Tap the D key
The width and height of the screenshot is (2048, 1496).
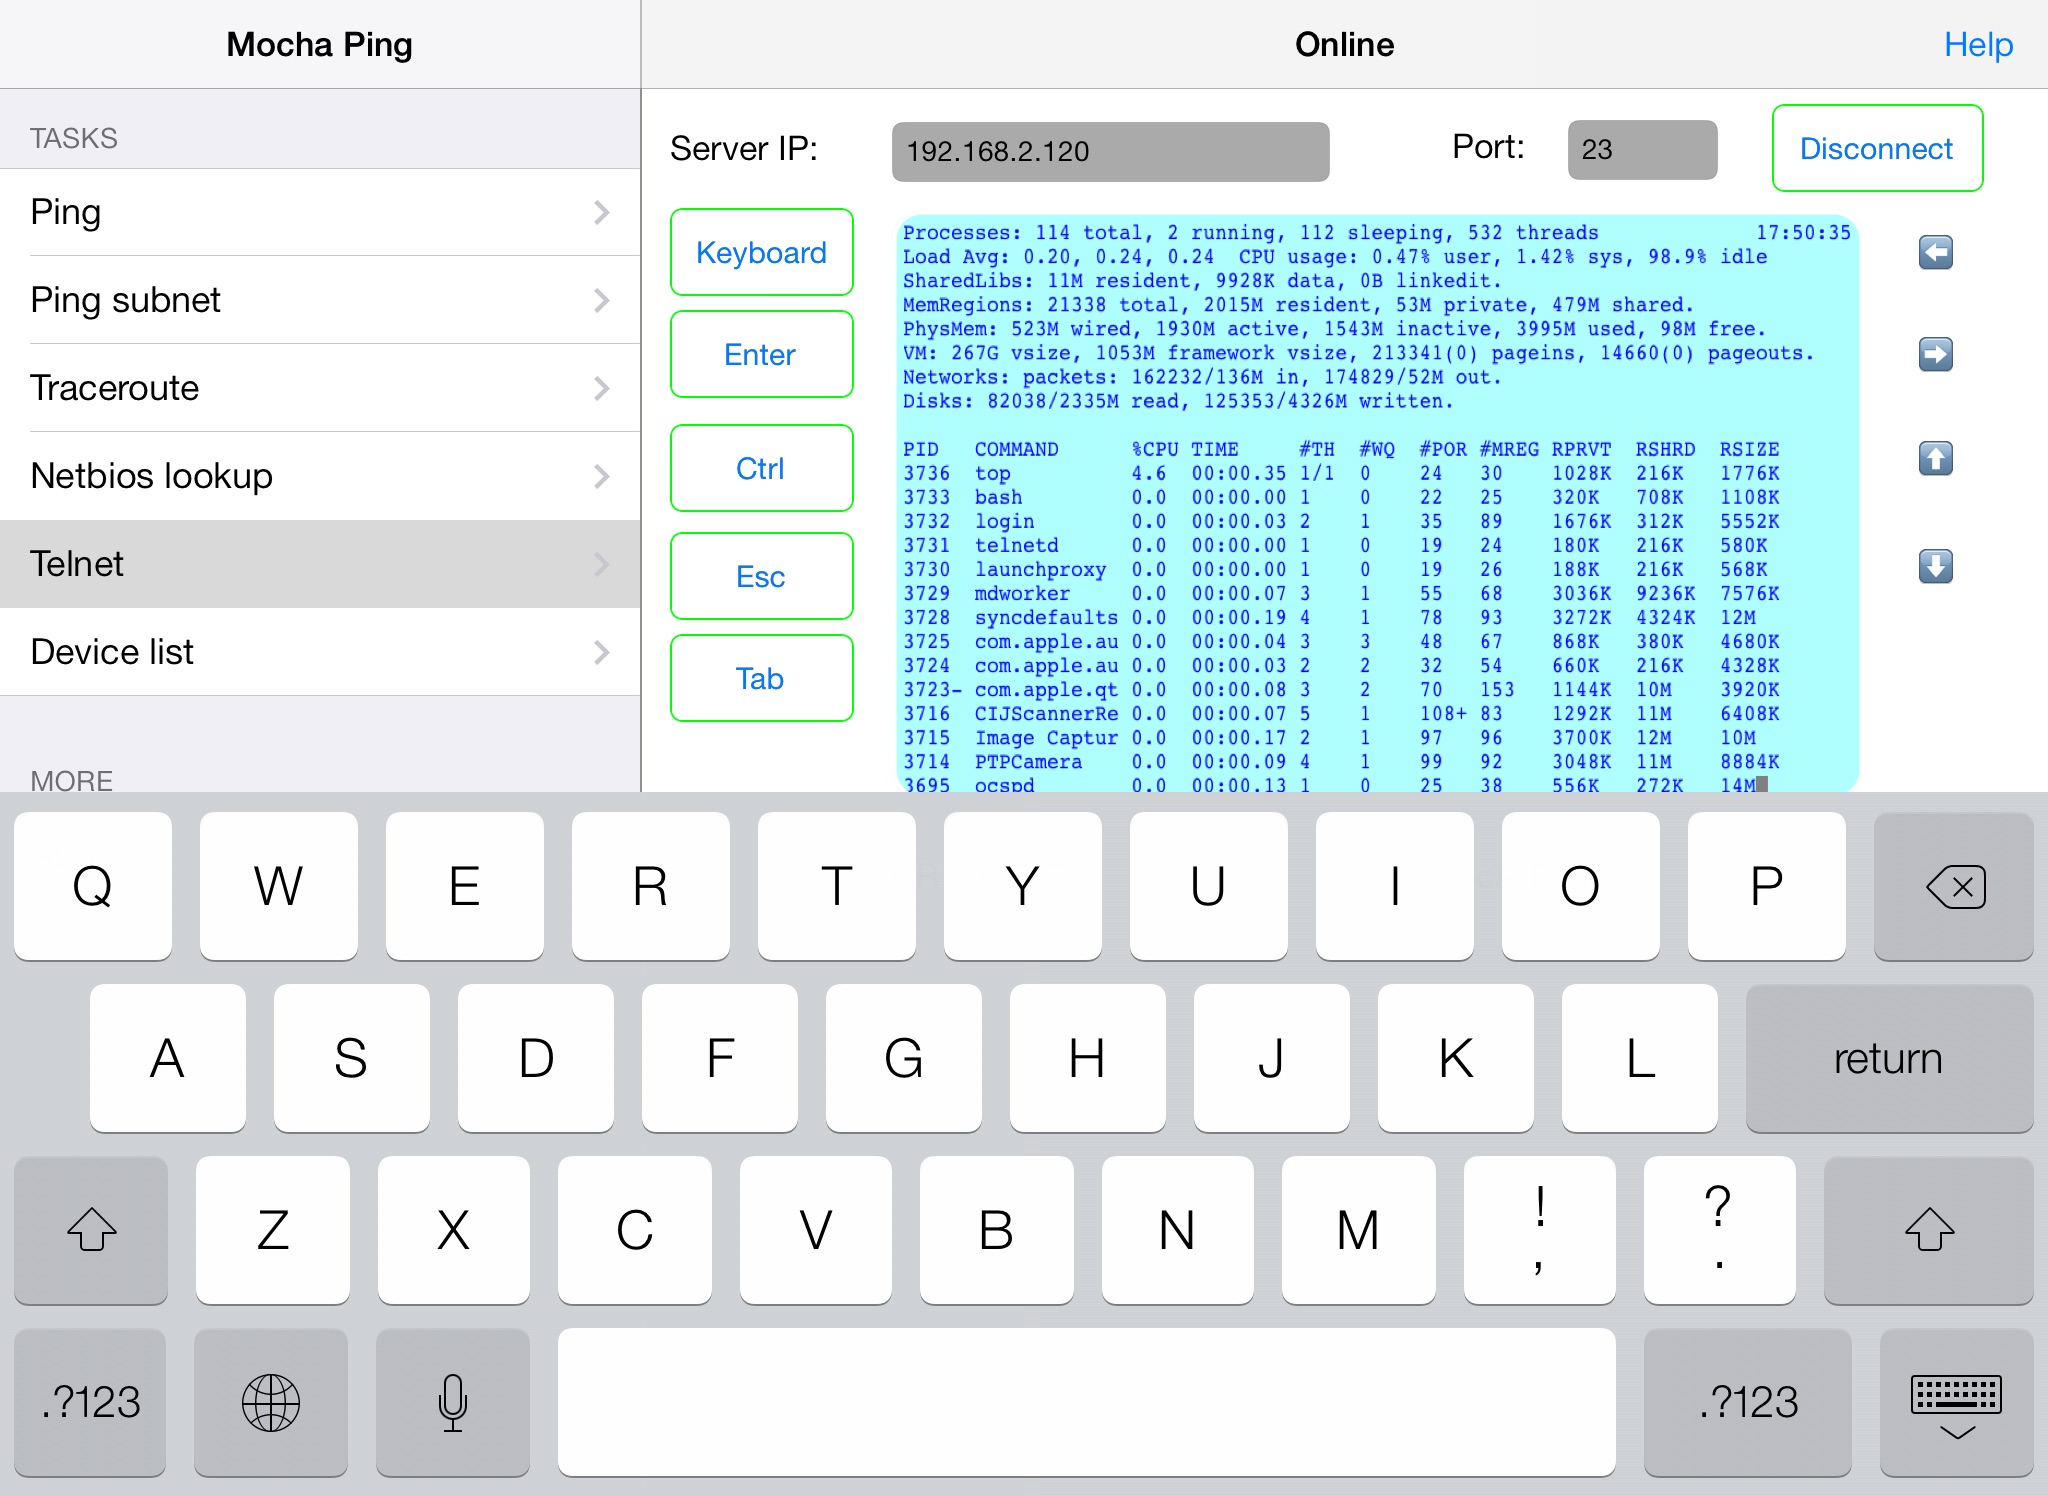tap(536, 1058)
